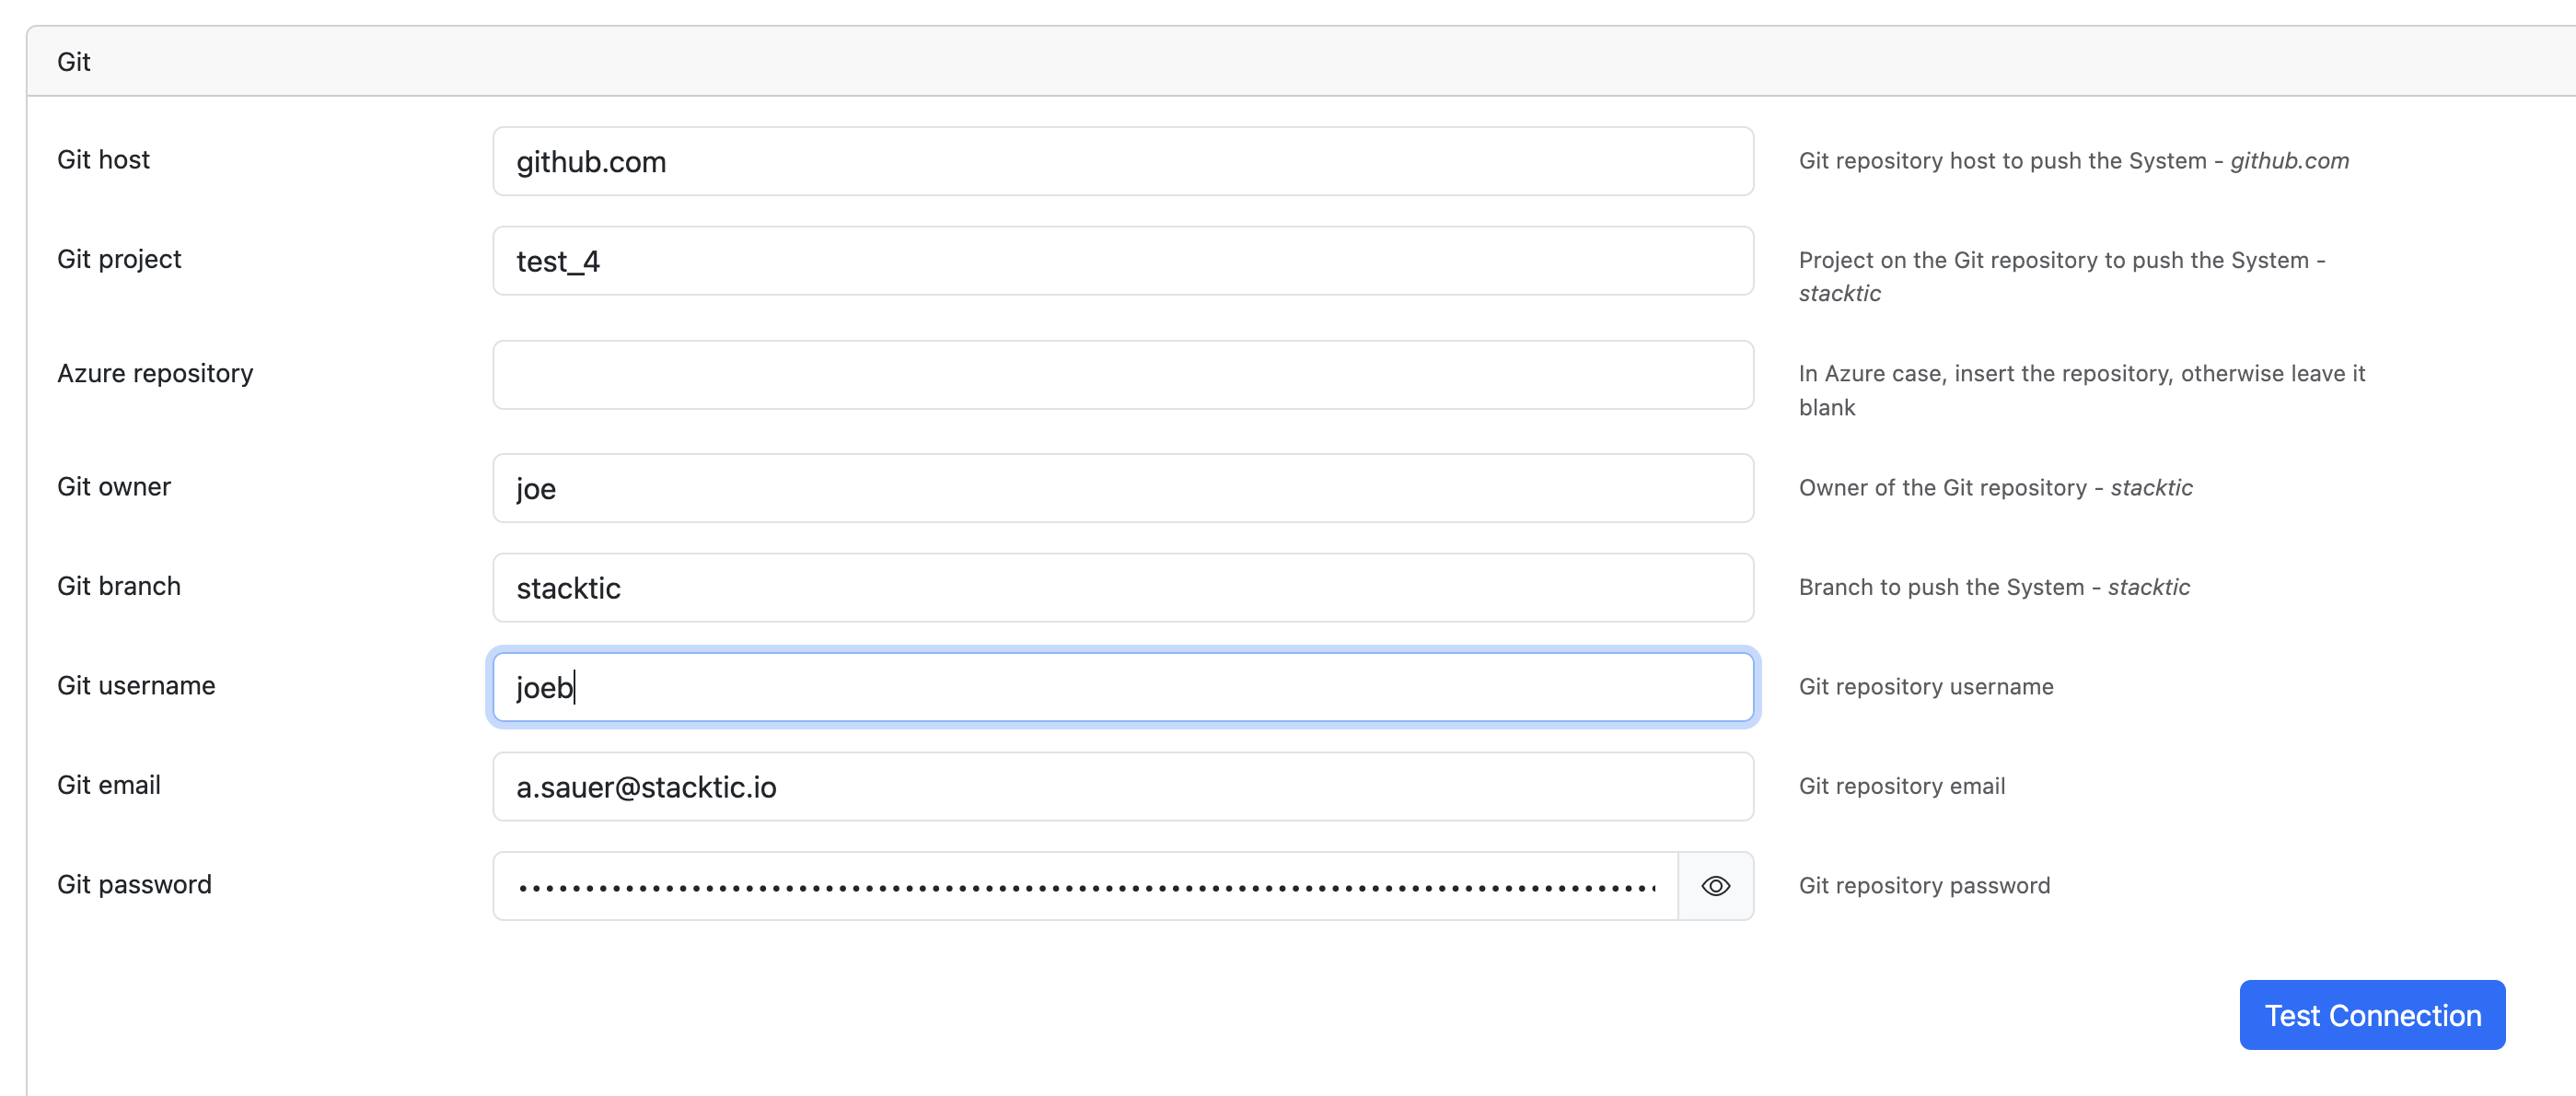Click the Git section header
This screenshot has width=2576, height=1096.
pyautogui.click(x=74, y=62)
